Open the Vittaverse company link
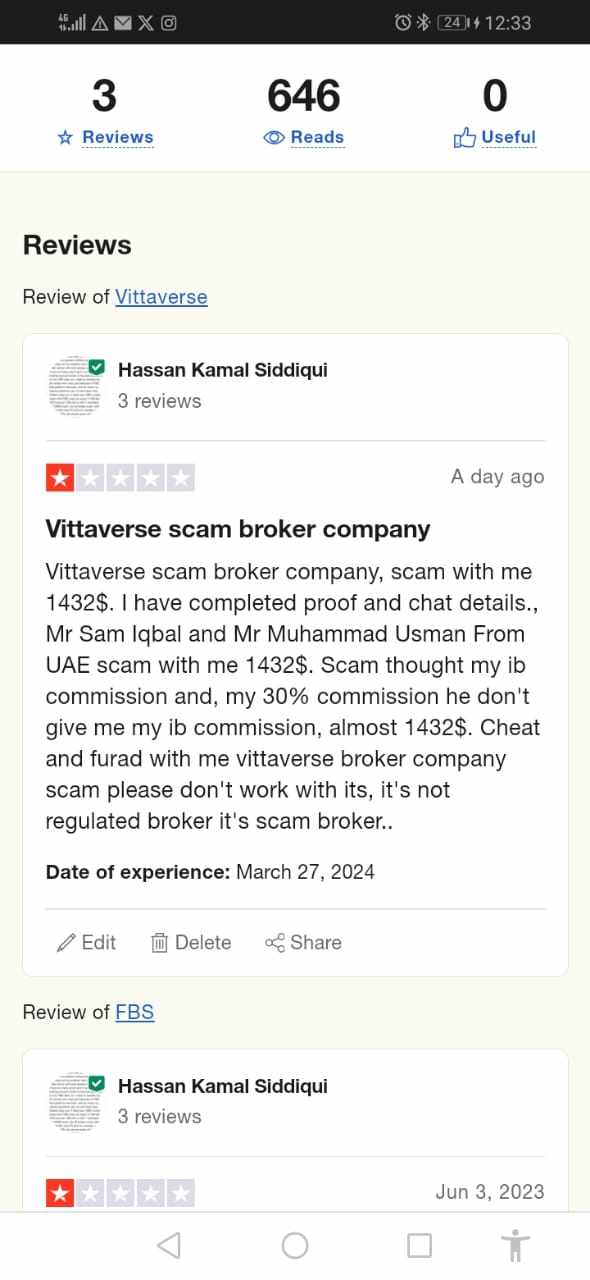Screen dimensions: 590x1280 (x=161, y=297)
